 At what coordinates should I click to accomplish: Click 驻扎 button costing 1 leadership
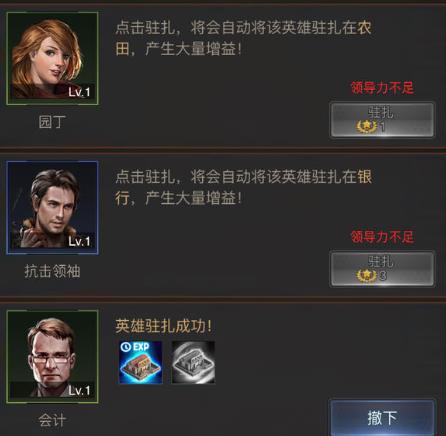pos(382,120)
